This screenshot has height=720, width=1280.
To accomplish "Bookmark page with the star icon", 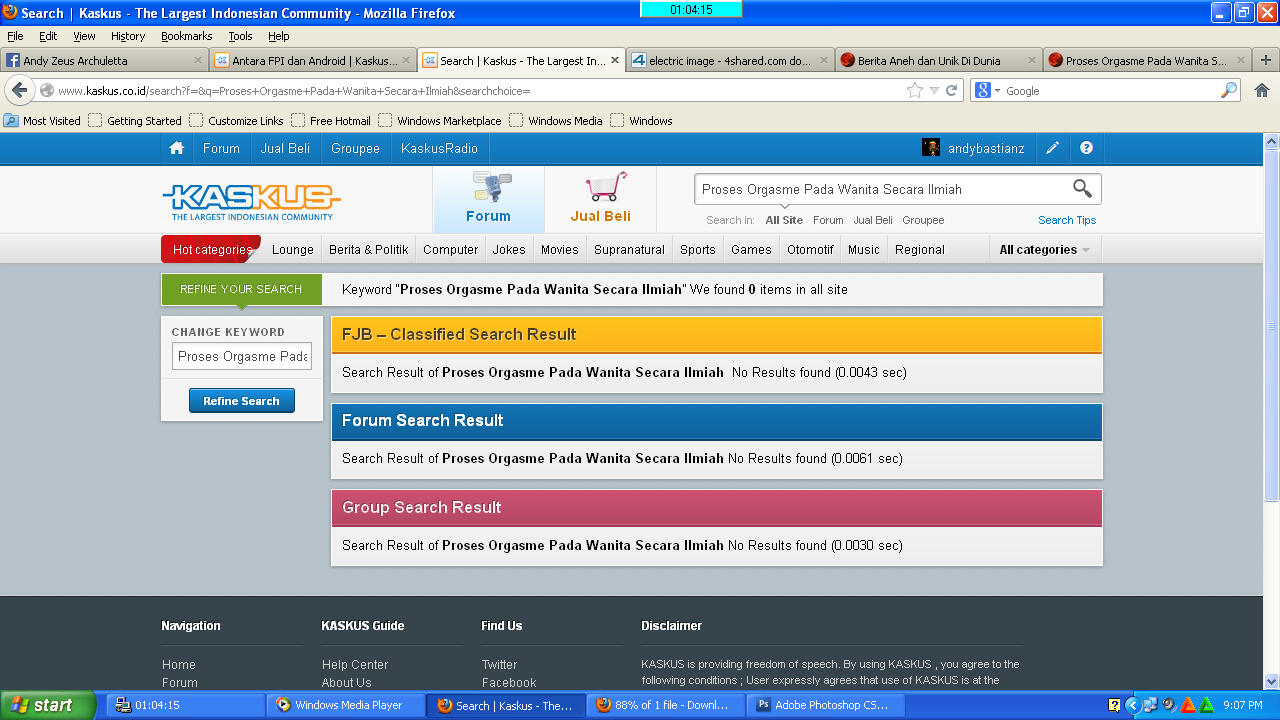I will pos(914,90).
